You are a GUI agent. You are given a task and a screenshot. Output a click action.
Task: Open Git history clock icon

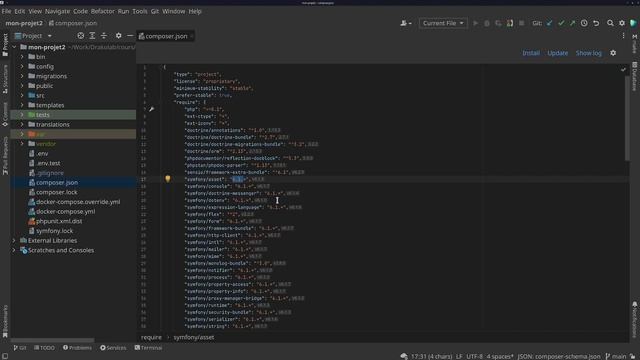(584, 23)
